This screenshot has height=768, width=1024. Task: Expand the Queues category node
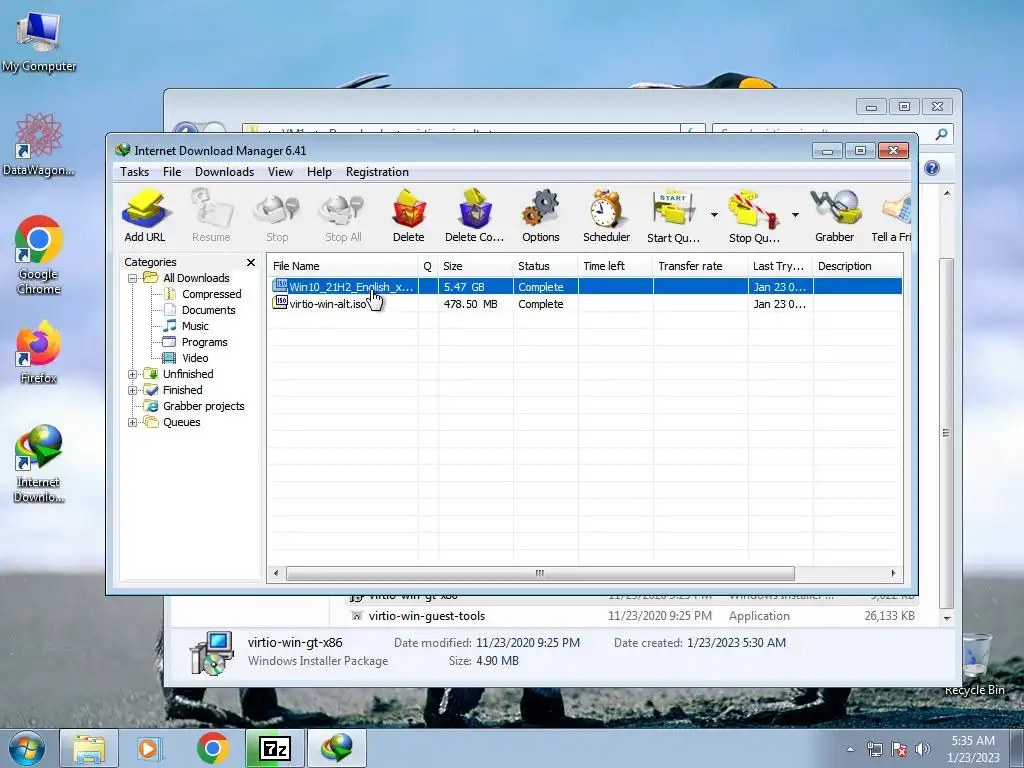click(x=133, y=423)
